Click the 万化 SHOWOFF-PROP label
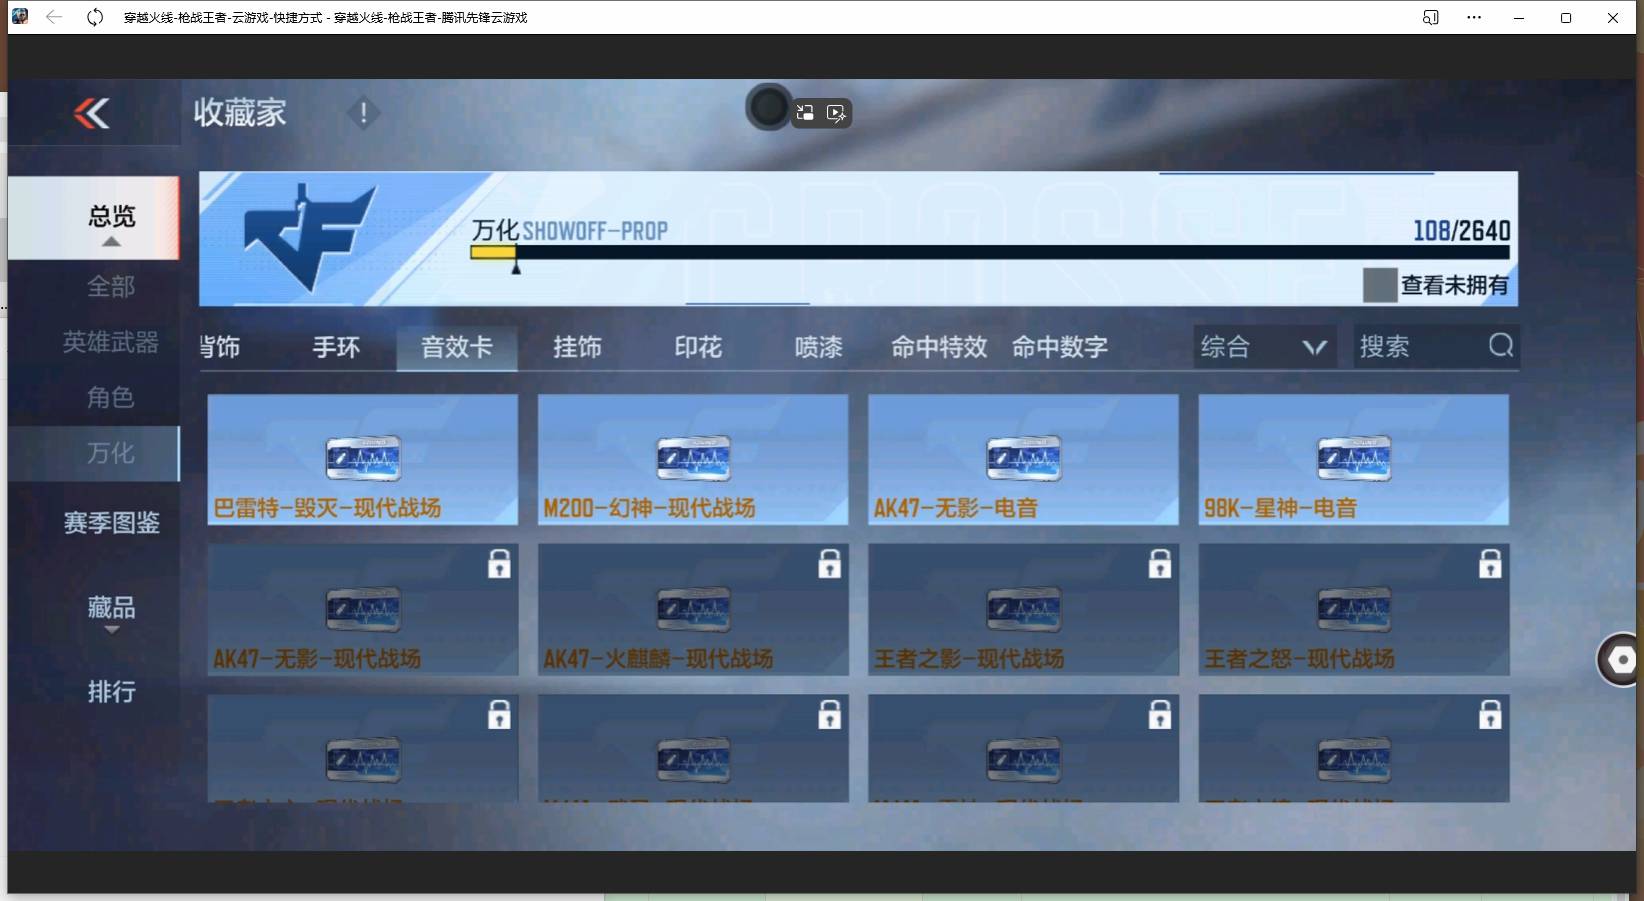This screenshot has width=1644, height=901. click(569, 231)
